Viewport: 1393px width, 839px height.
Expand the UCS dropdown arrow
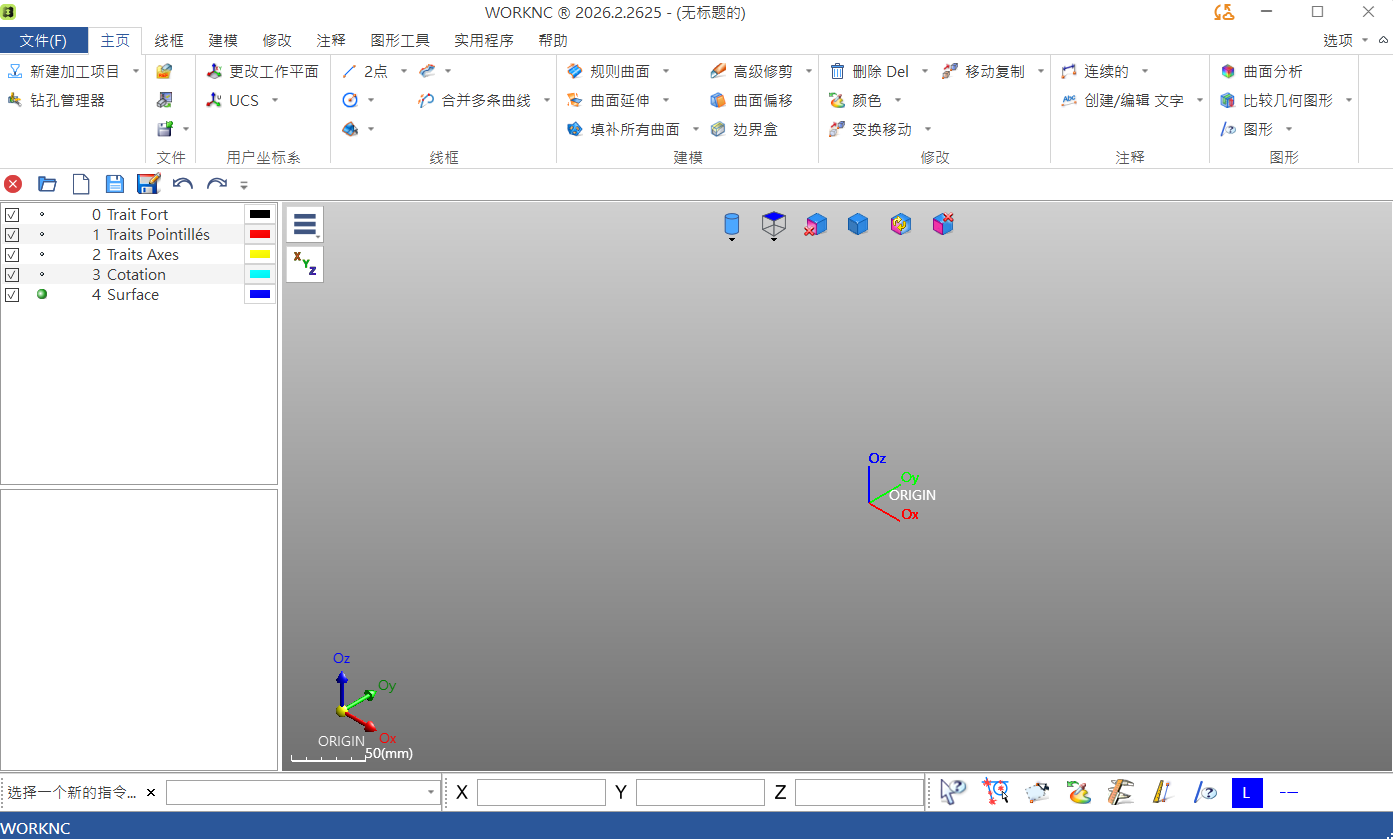(275, 101)
